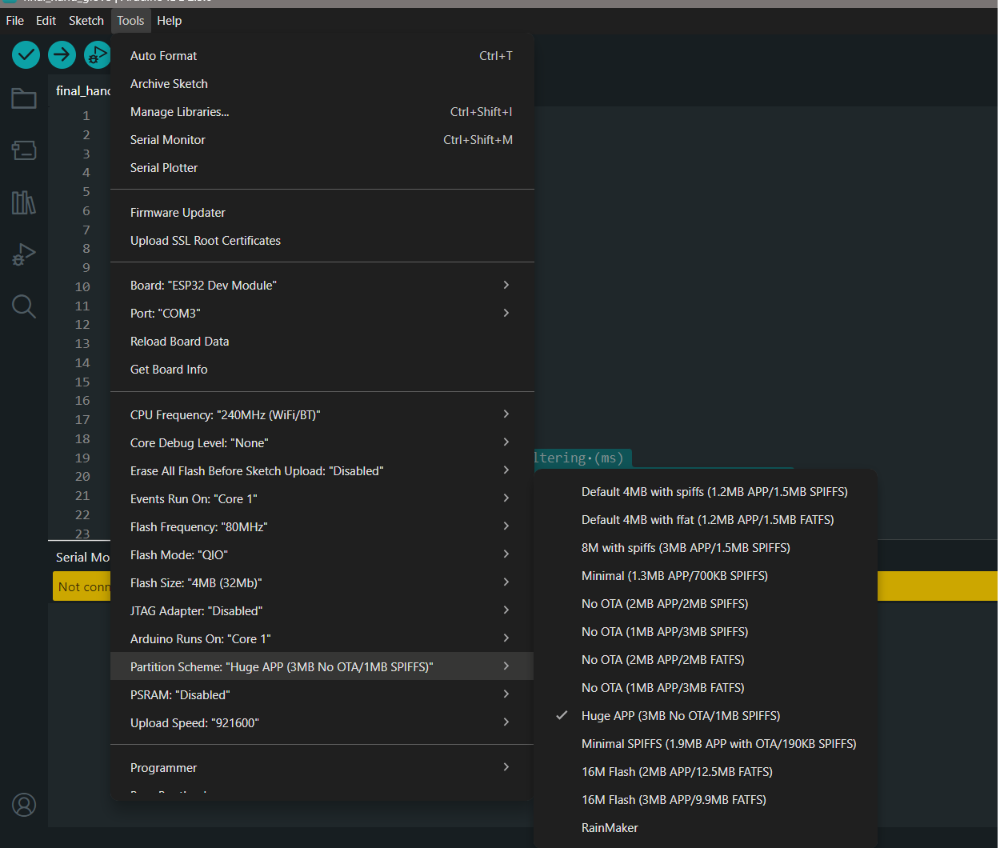998x849 pixels.
Task: Open the Sketchbook folder sidebar icon
Action: [24, 99]
